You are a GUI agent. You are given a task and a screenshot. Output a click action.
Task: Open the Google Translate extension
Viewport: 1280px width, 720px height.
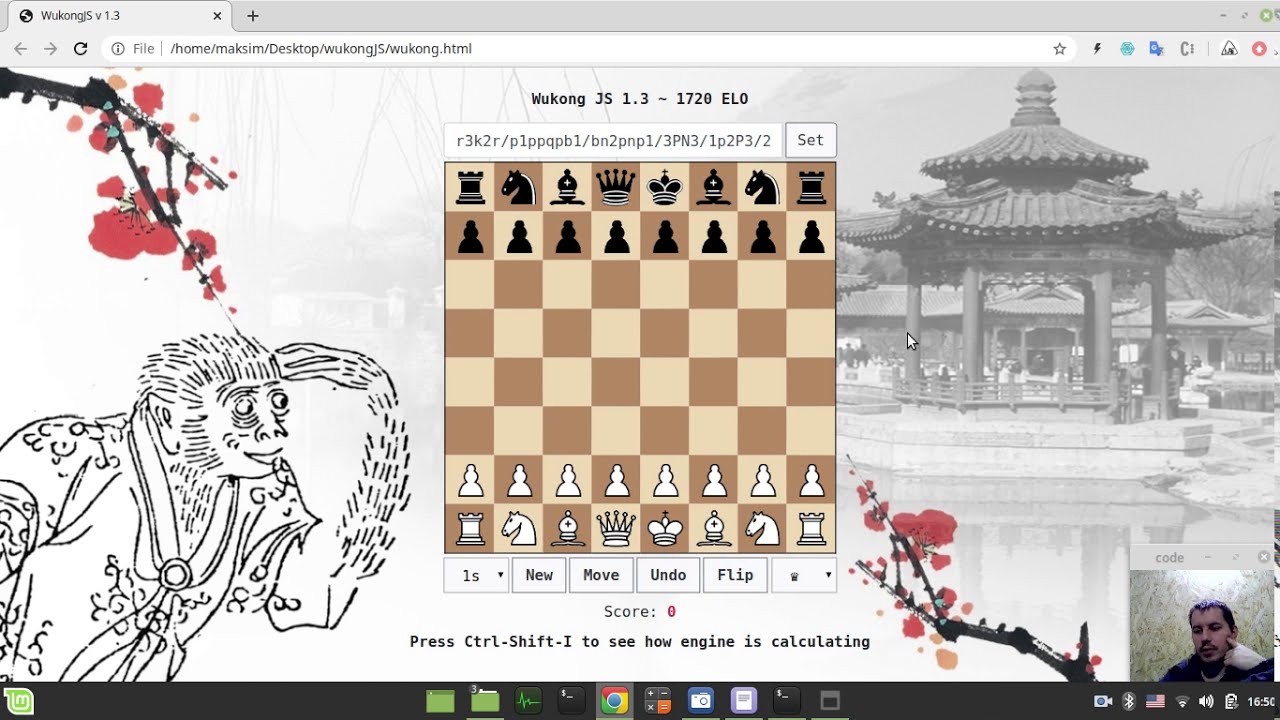pos(1157,48)
